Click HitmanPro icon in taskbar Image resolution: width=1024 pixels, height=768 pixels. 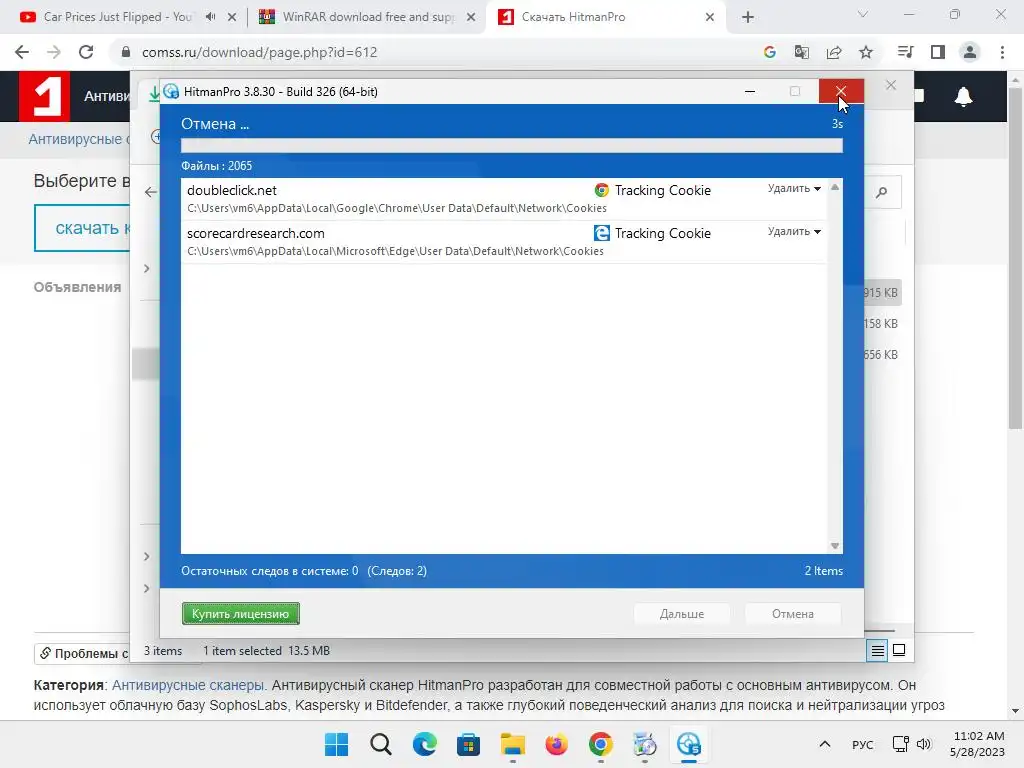click(x=689, y=744)
